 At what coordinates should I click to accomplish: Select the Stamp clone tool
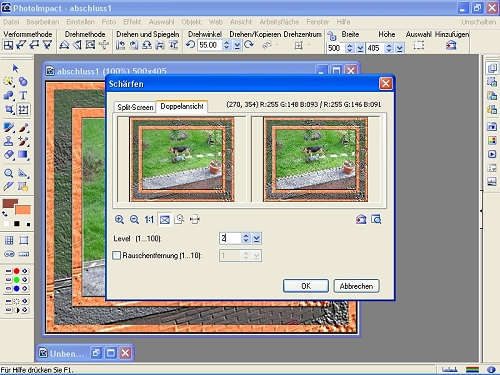coord(9,141)
